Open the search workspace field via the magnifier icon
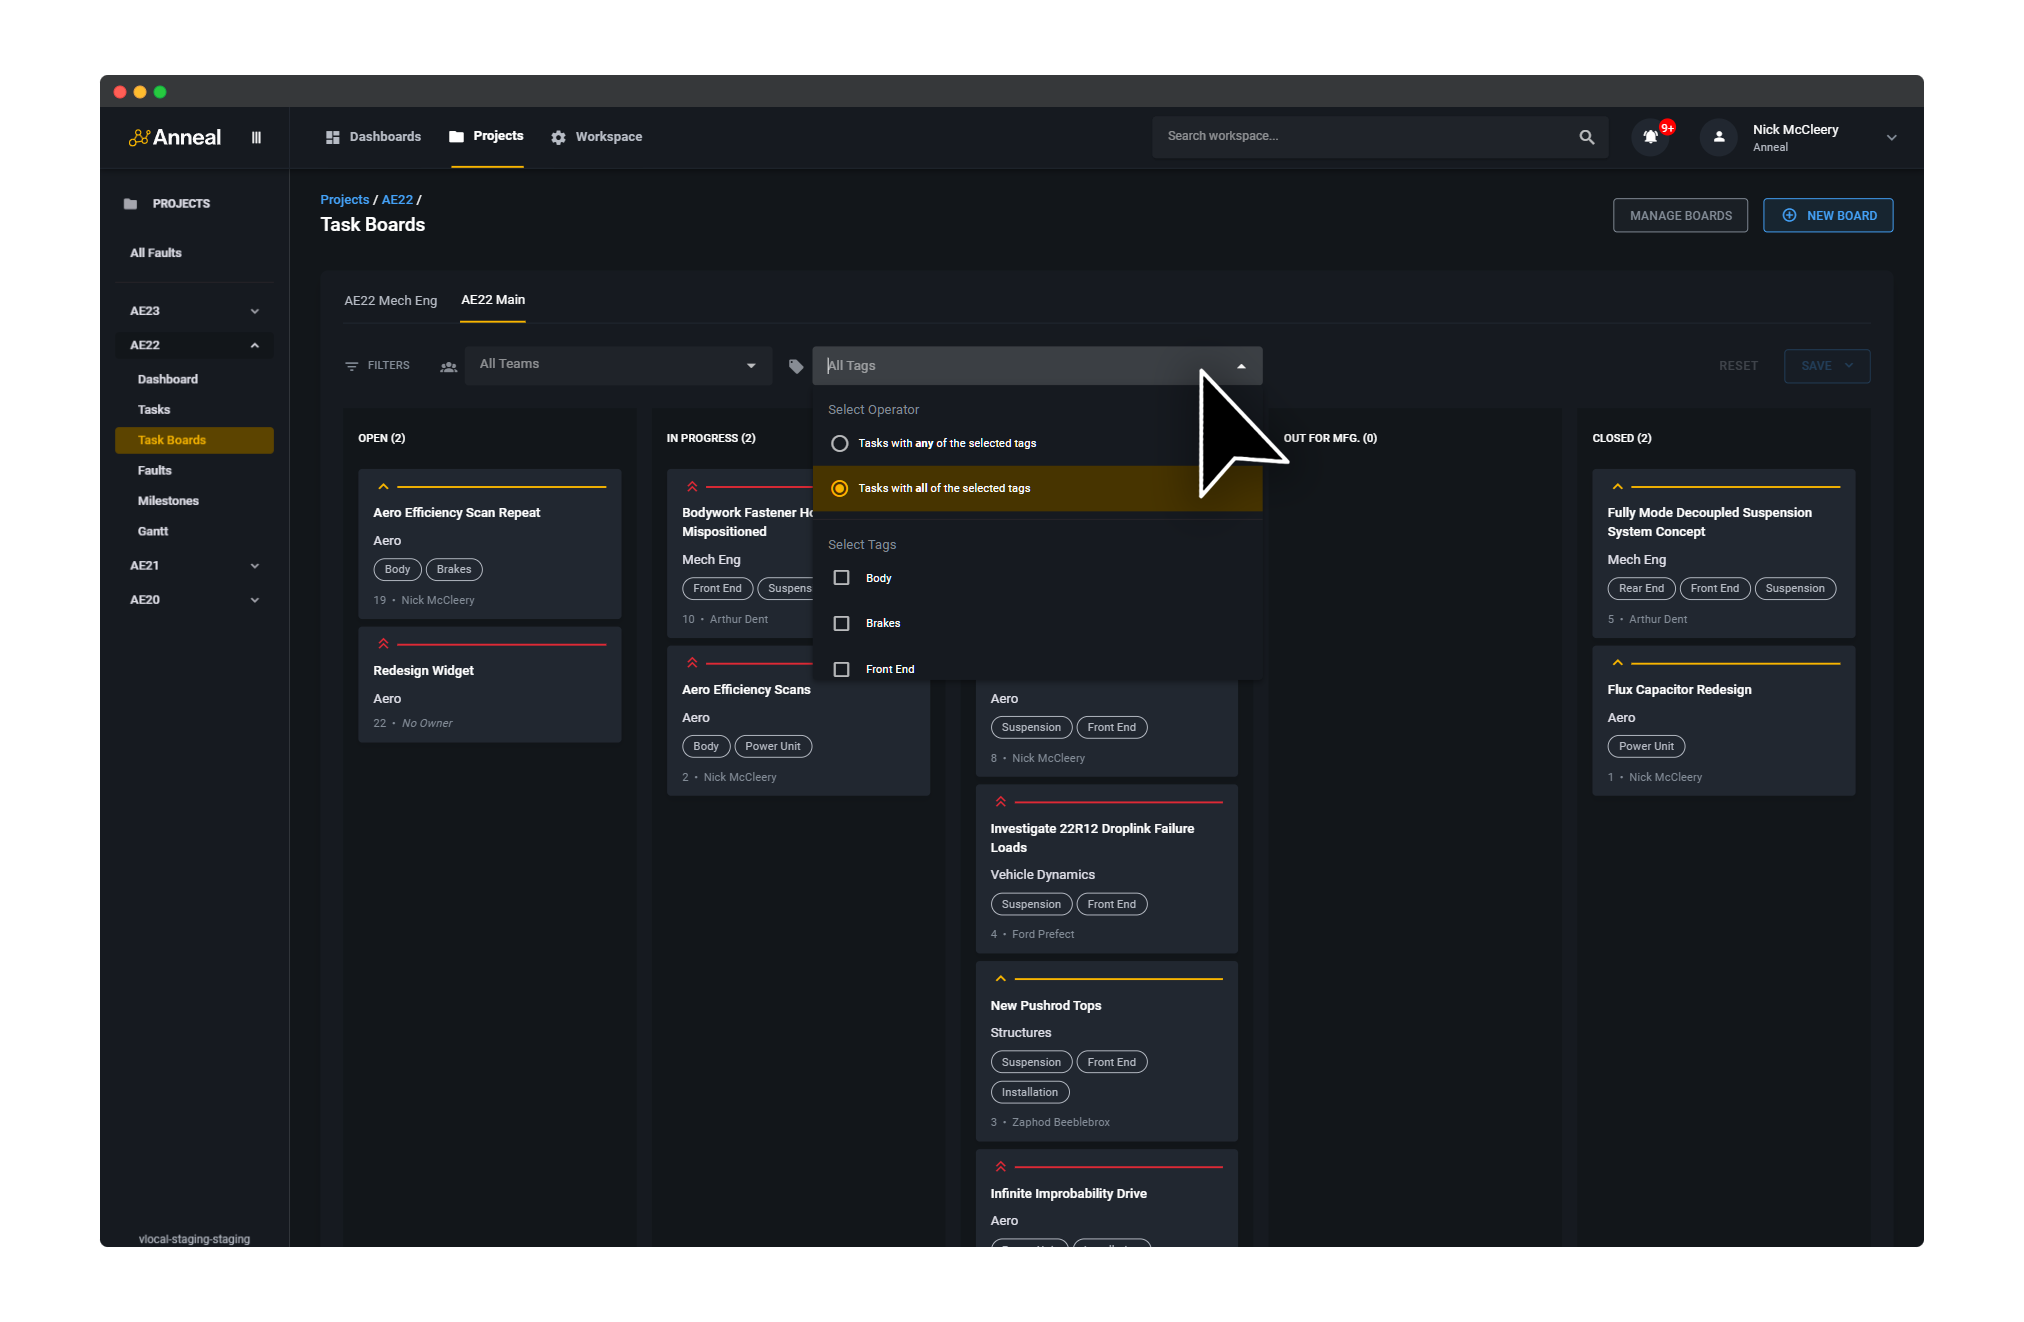 [x=1586, y=136]
